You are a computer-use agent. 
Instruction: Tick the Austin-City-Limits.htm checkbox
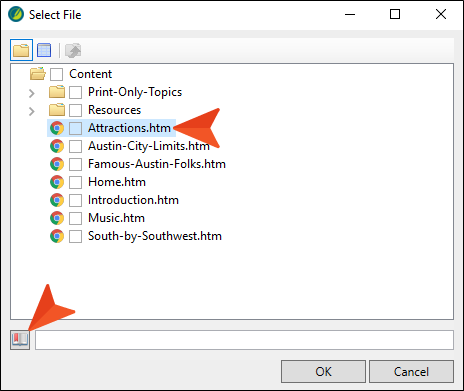pos(76,146)
